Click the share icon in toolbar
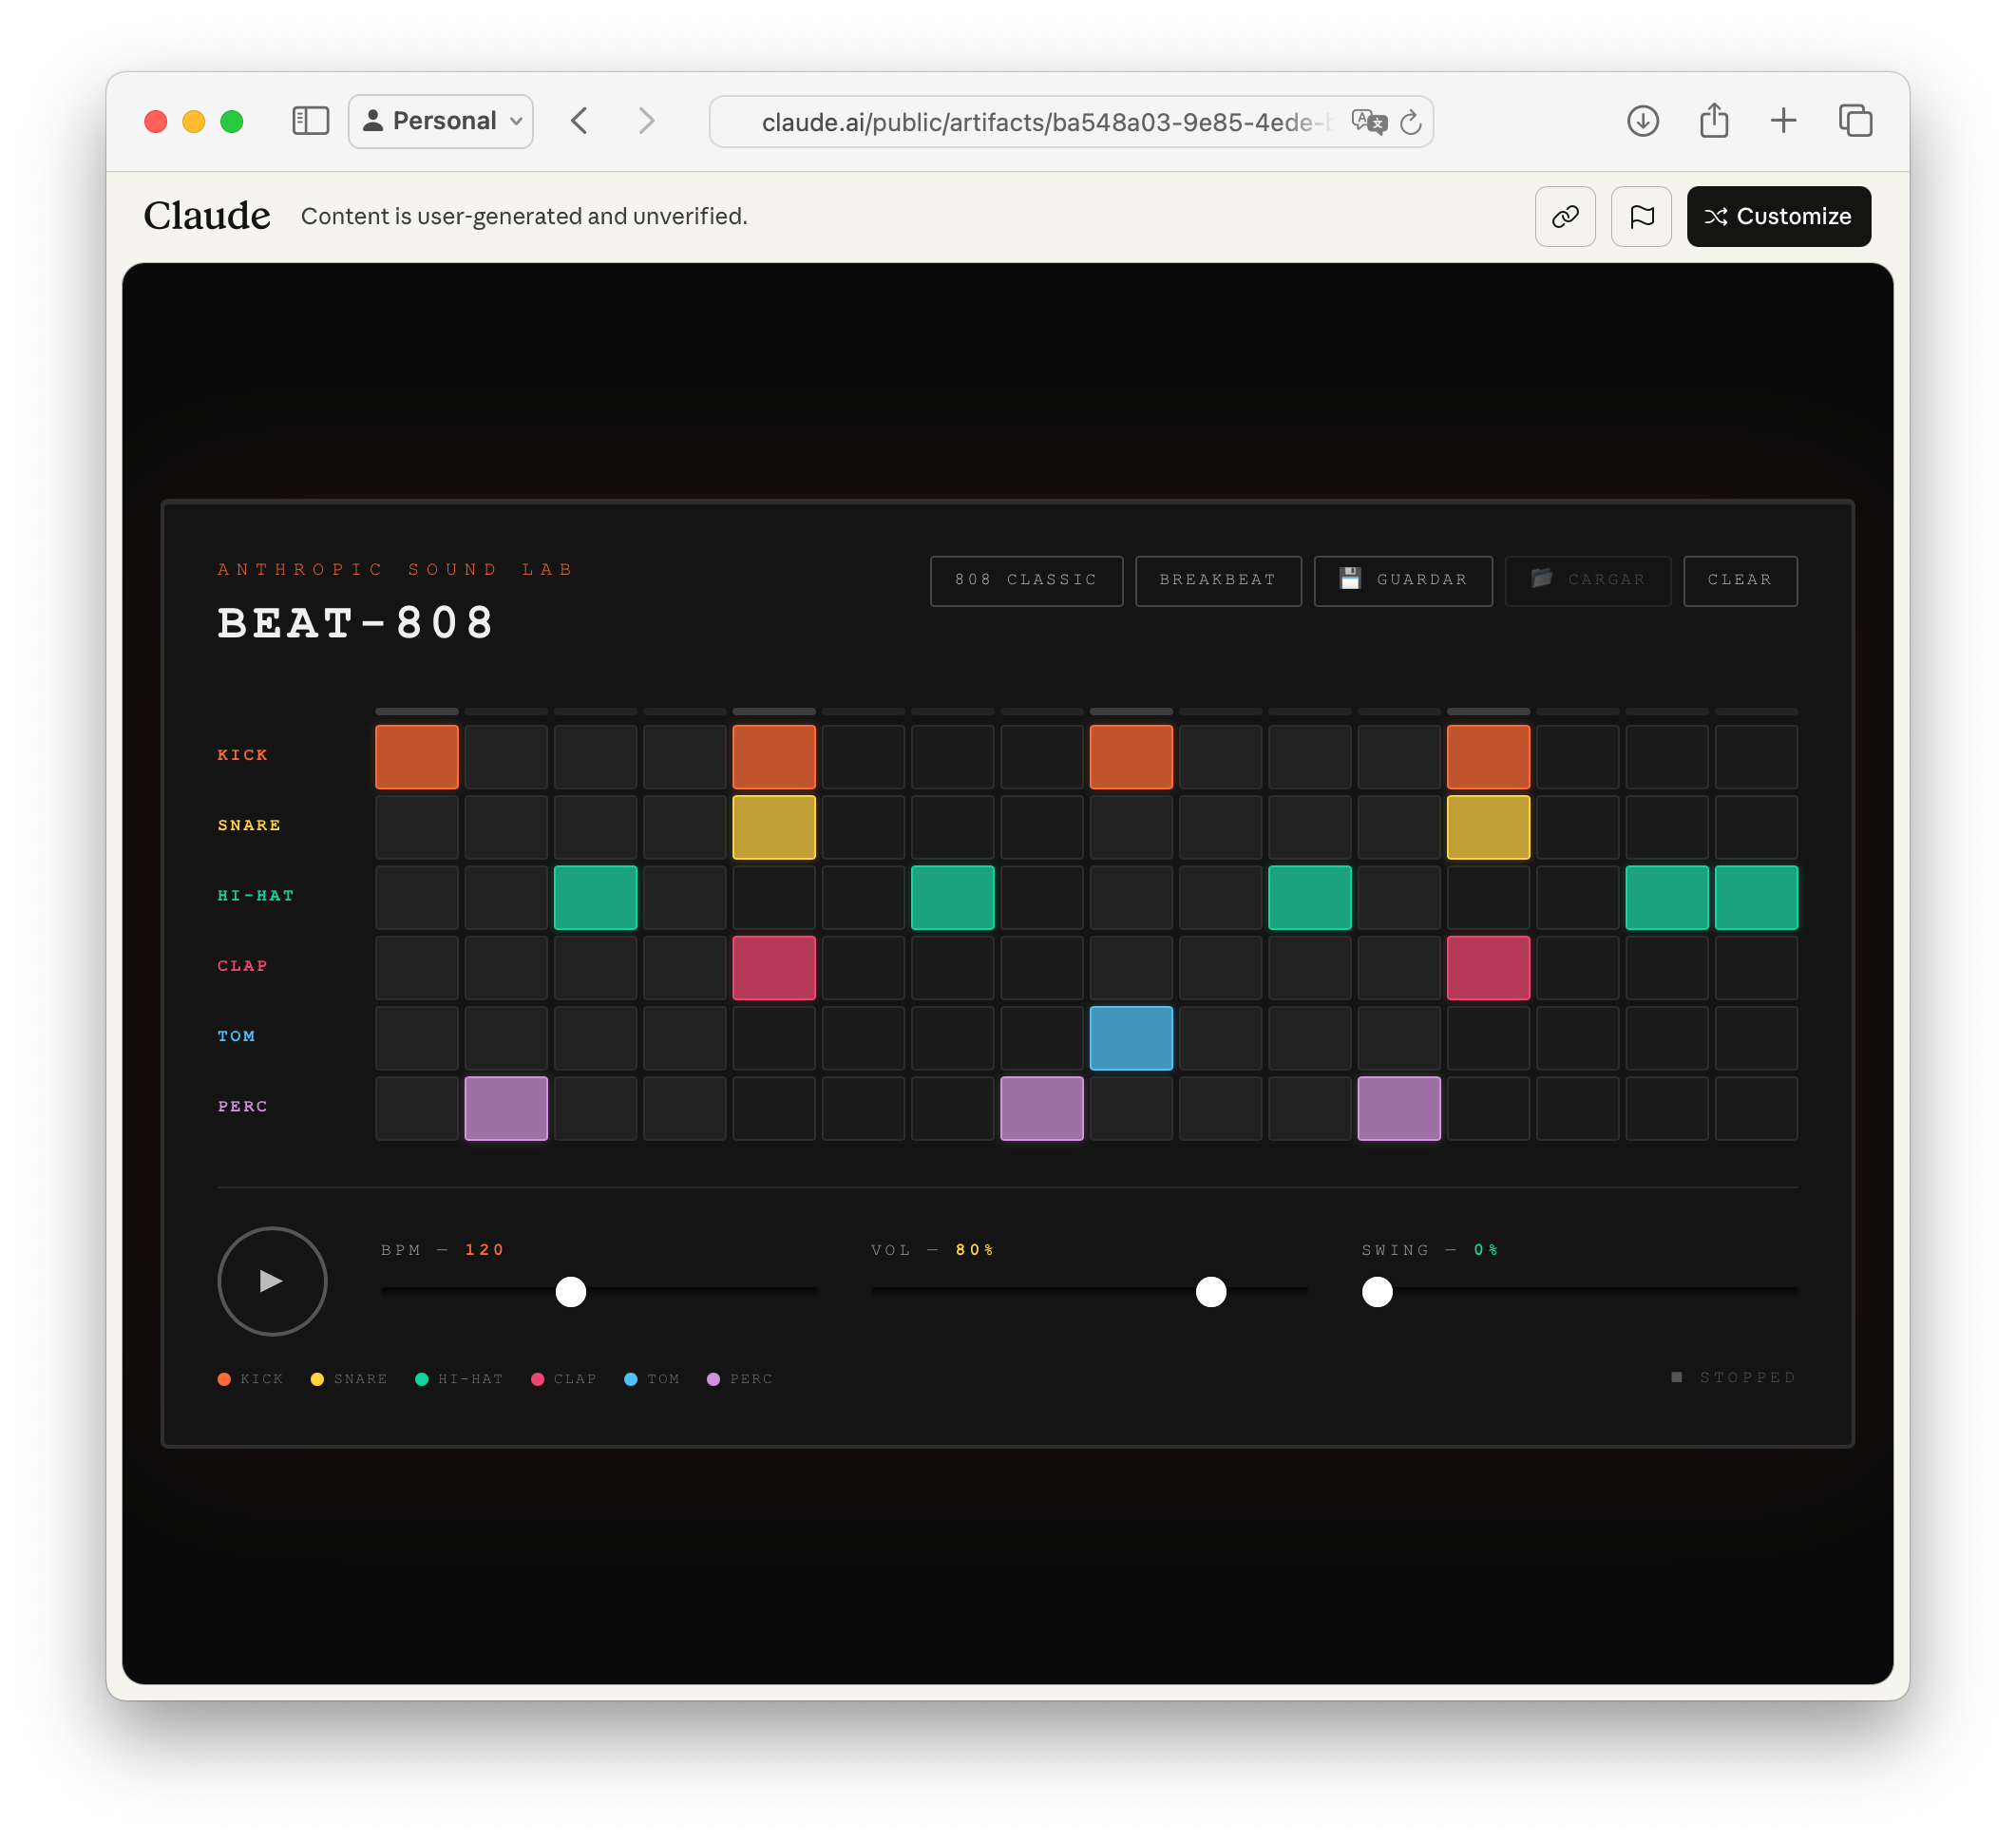2016x1841 pixels. (x=1714, y=121)
